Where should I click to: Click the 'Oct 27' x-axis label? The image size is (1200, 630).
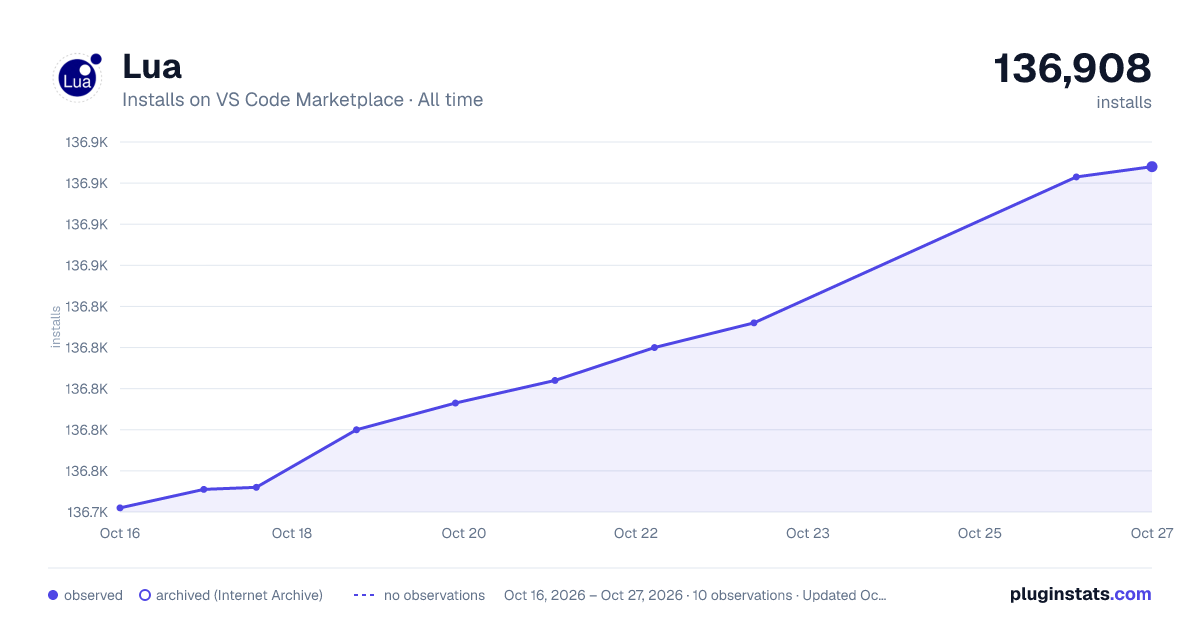[x=1151, y=533]
